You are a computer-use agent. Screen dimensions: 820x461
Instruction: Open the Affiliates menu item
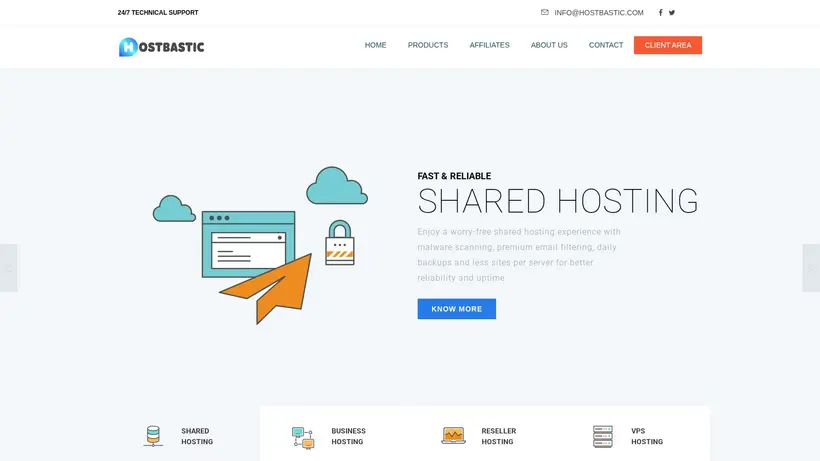(x=489, y=45)
